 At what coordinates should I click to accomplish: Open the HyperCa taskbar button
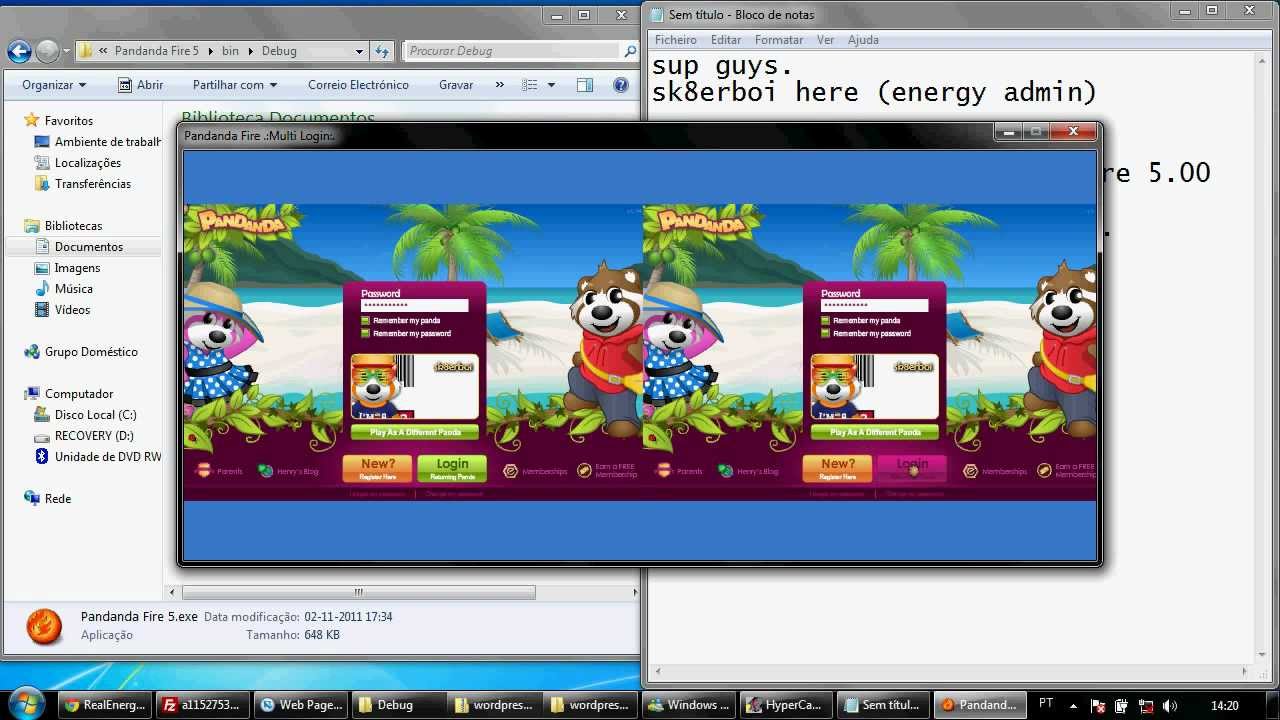(786, 705)
